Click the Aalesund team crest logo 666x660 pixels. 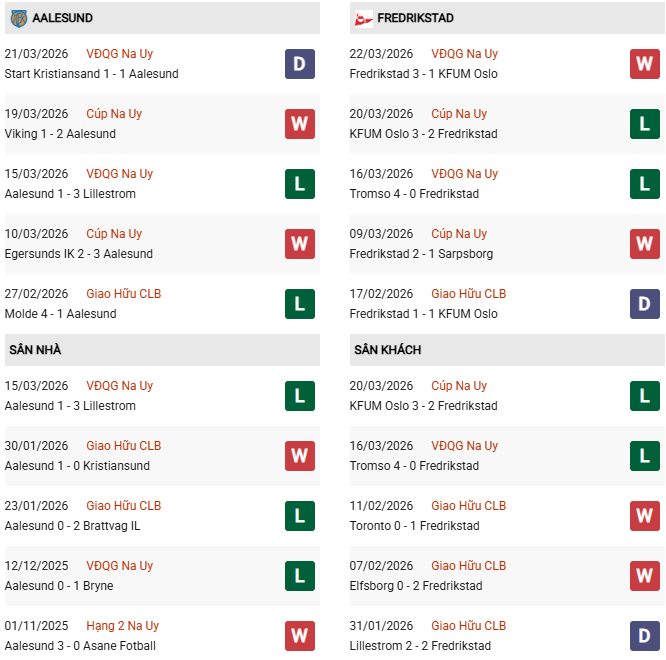18,18
